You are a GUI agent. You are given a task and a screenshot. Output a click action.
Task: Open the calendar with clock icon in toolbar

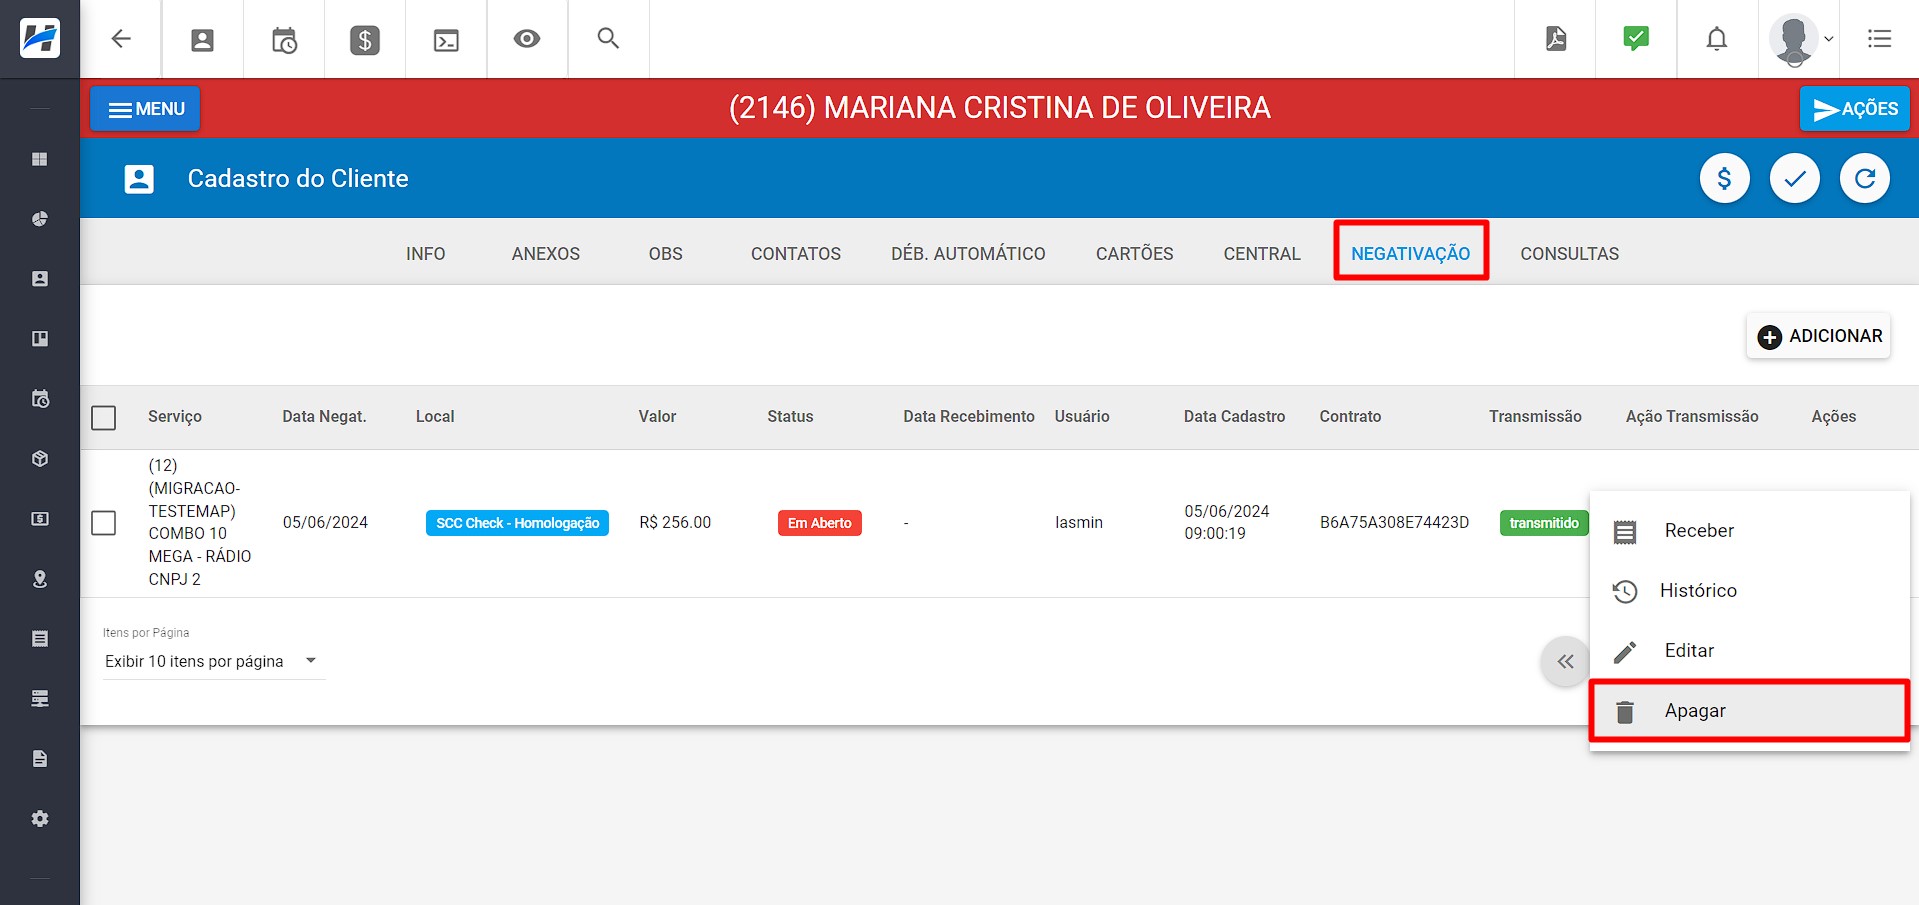coord(284,39)
